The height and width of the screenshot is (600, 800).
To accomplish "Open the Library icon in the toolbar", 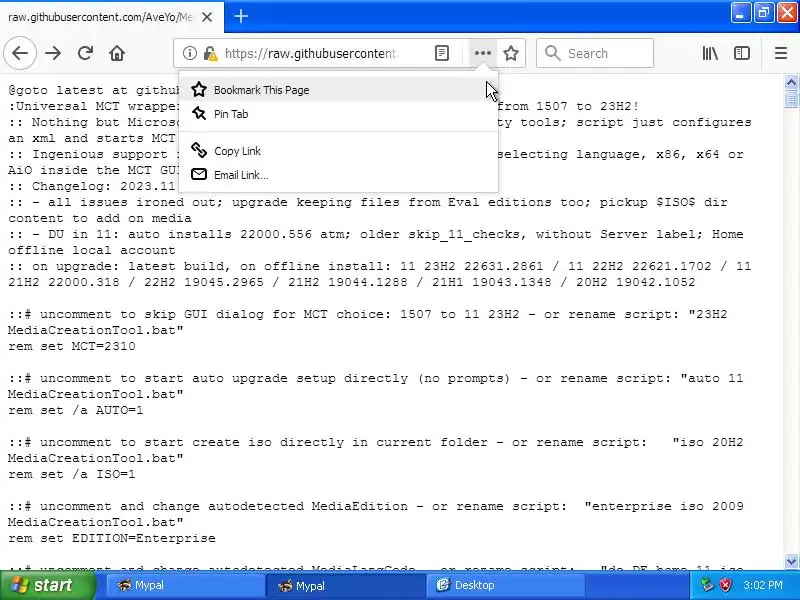I will coord(710,53).
